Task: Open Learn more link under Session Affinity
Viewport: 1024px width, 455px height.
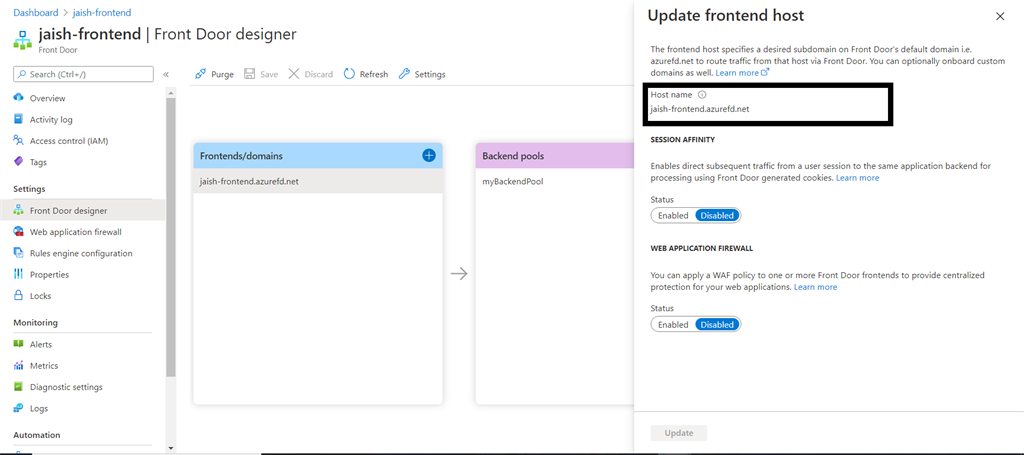Action: pos(857,178)
